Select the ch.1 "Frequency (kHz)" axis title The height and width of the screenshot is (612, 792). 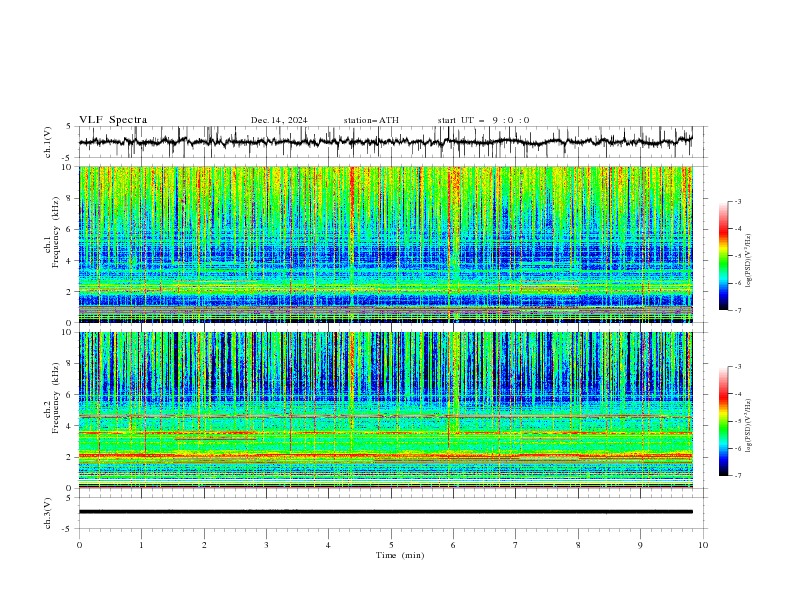pyautogui.click(x=56, y=230)
